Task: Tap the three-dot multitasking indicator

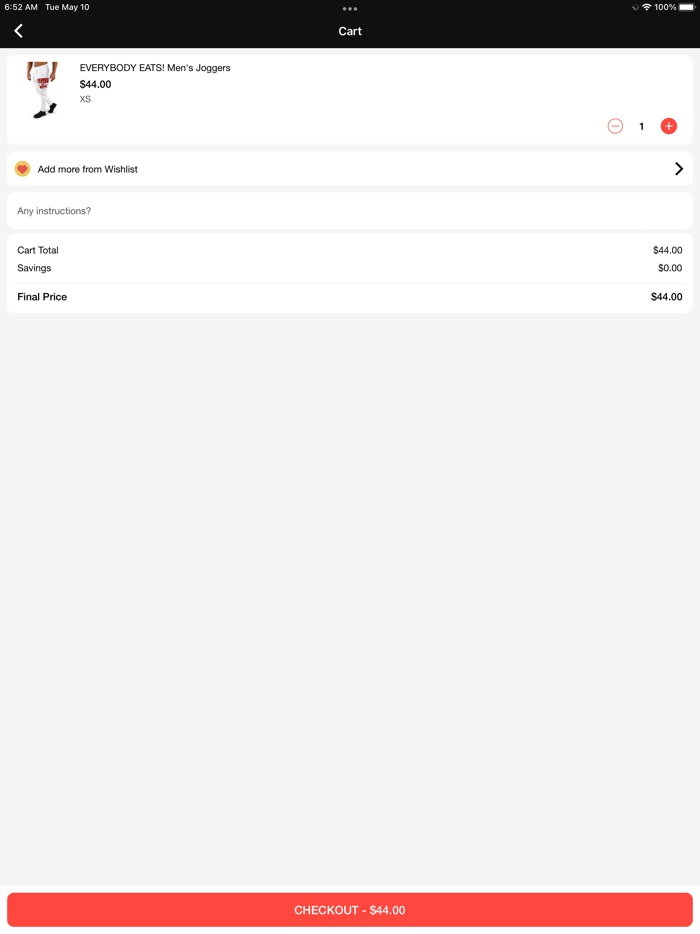Action: (x=350, y=9)
